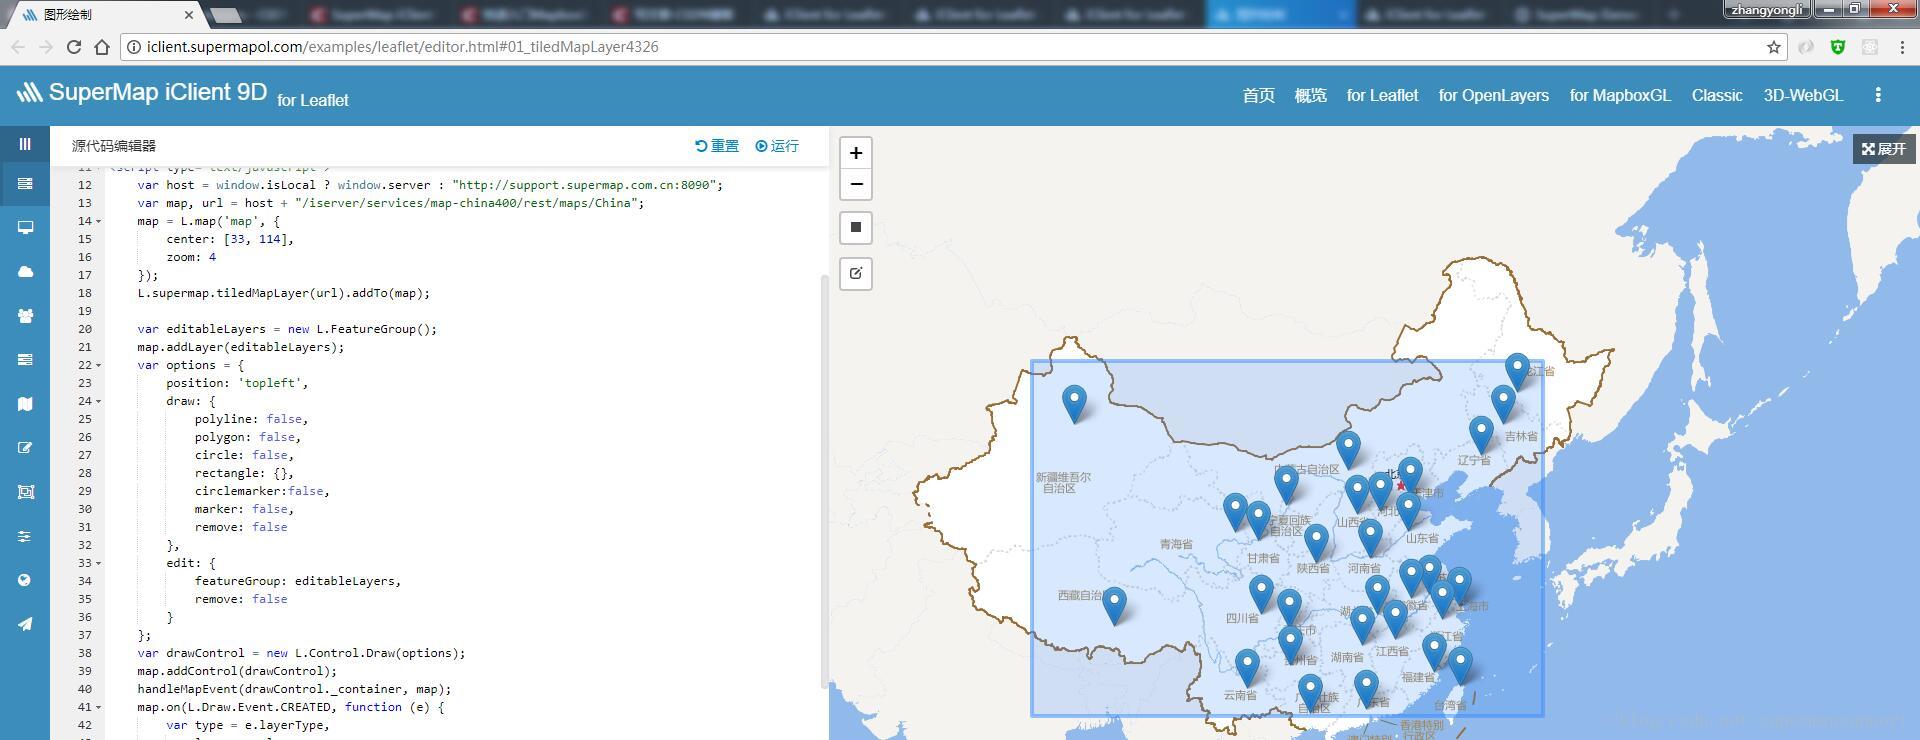Screen dimensions: 1920x740
Task: Collapse code fold at line 41
Action: (98, 707)
